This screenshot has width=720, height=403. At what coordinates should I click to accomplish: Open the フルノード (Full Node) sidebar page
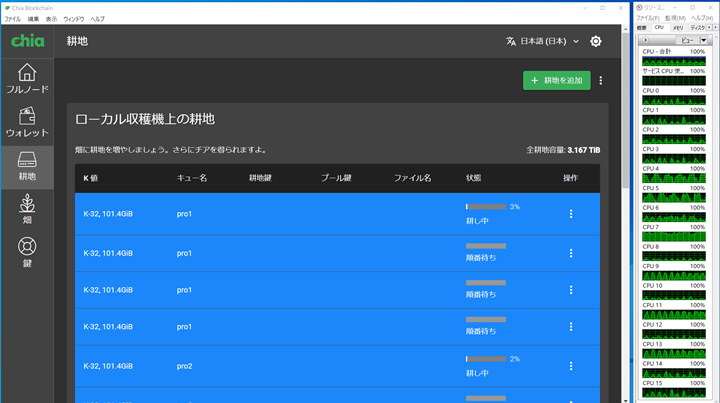click(27, 79)
